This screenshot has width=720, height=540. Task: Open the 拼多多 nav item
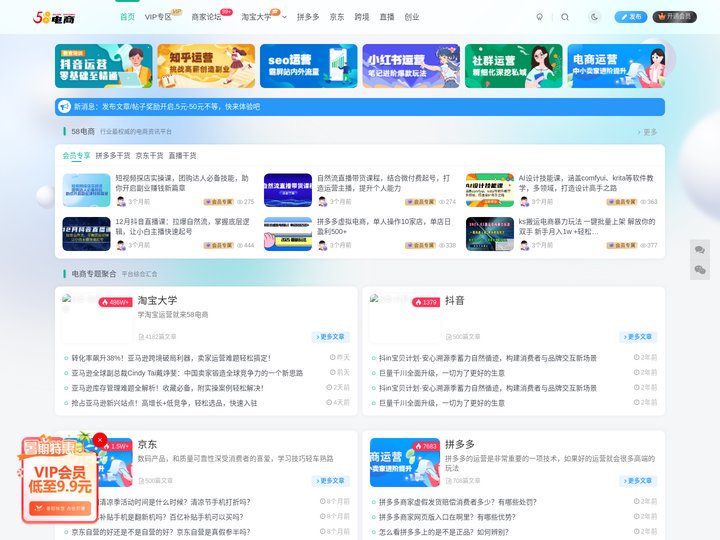(x=308, y=17)
